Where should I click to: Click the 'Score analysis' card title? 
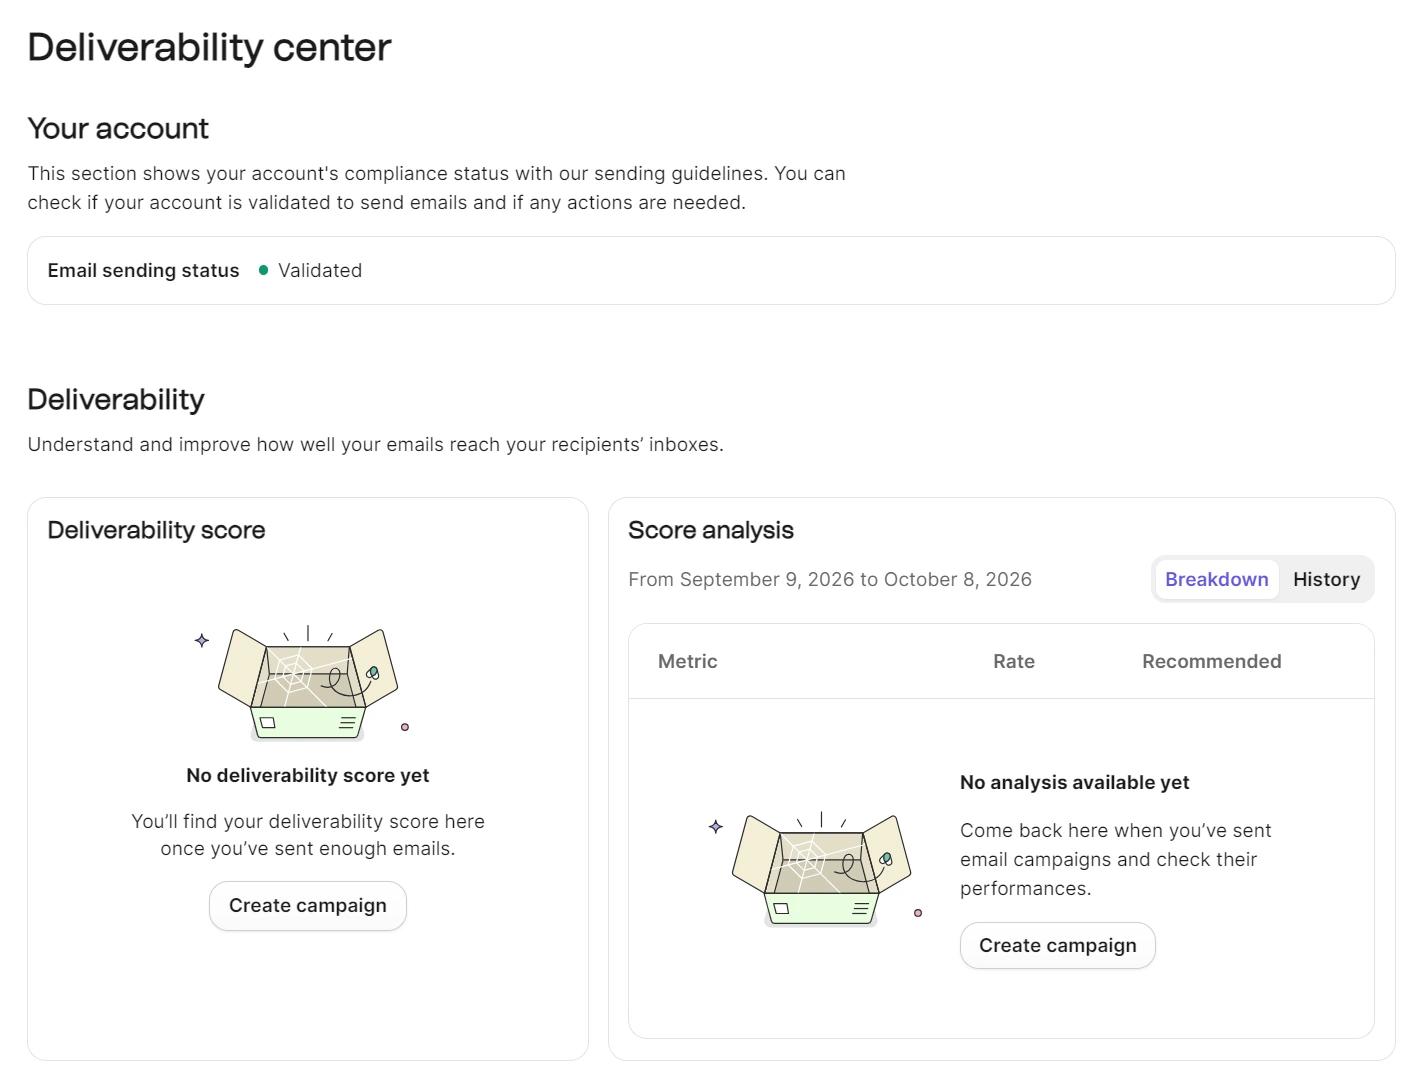click(711, 530)
